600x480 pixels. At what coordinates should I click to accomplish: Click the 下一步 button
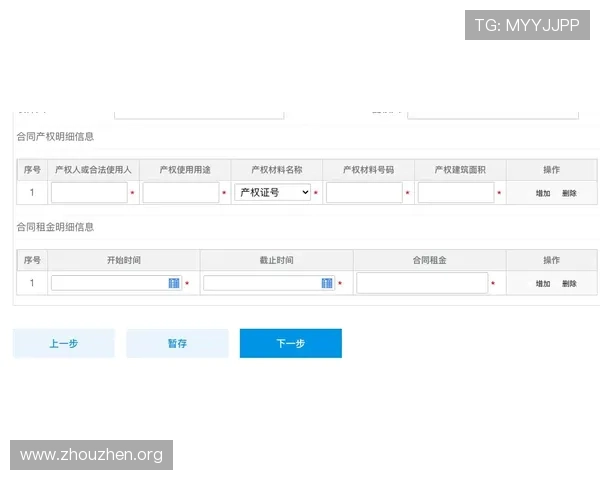[291, 343]
